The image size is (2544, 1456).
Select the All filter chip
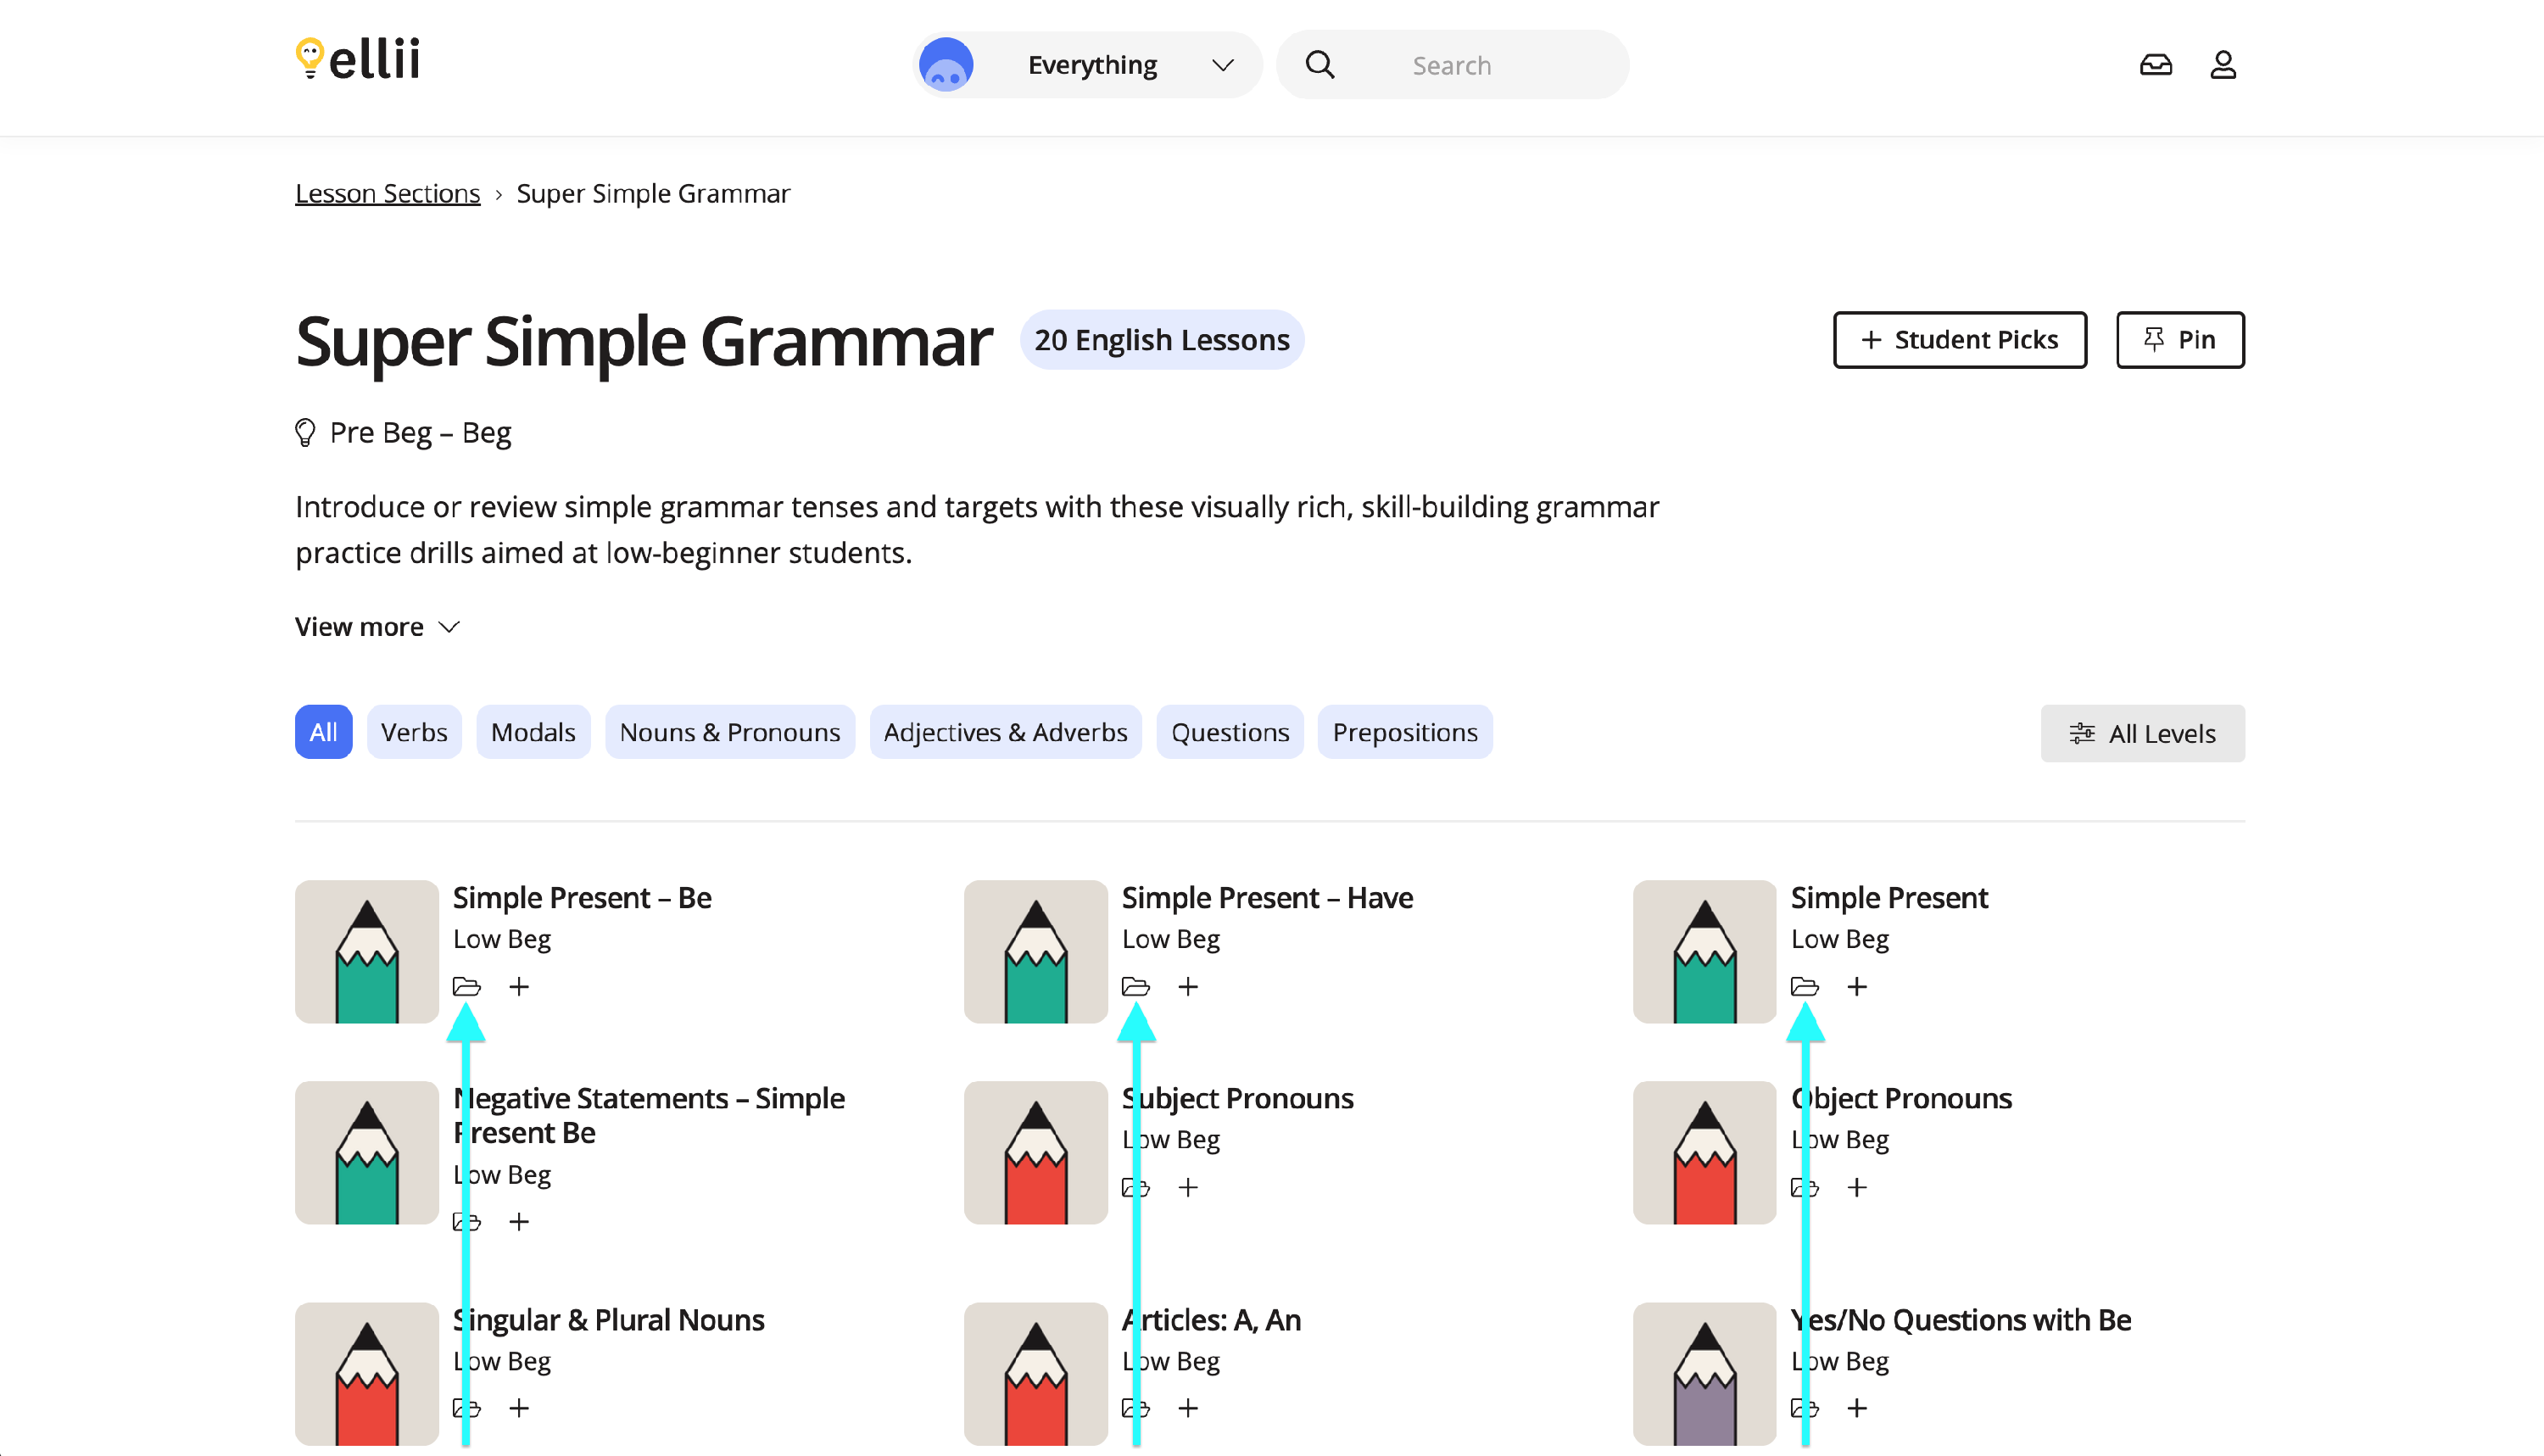[x=323, y=732]
